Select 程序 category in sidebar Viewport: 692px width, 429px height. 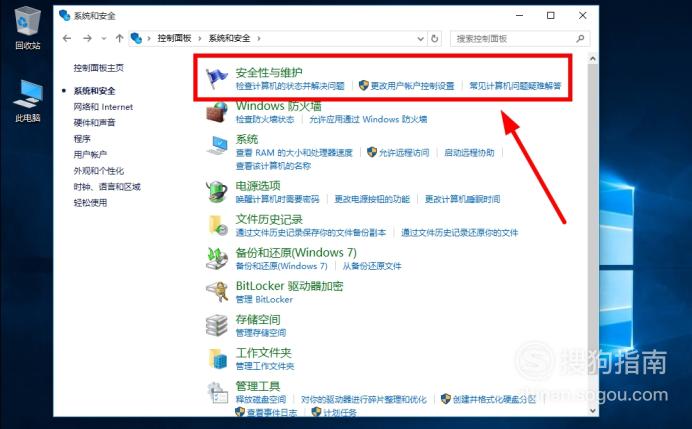point(82,139)
